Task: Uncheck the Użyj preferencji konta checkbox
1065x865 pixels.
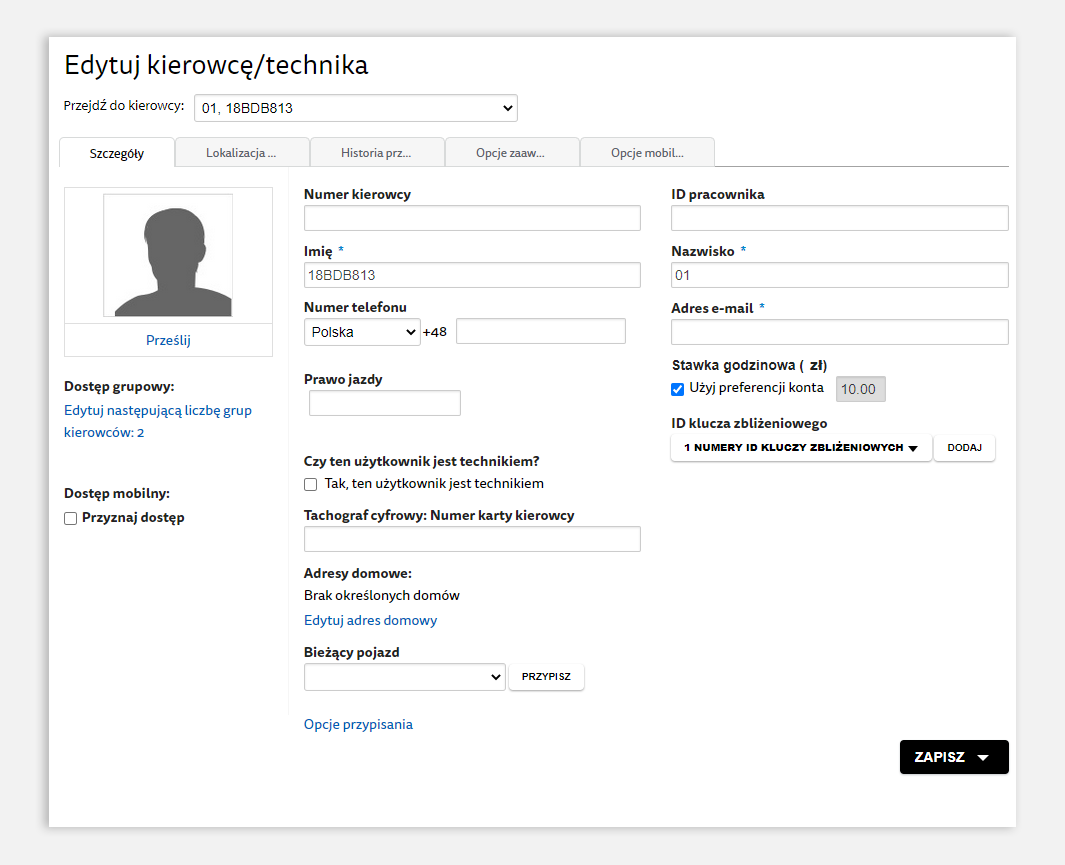Action: [x=677, y=389]
